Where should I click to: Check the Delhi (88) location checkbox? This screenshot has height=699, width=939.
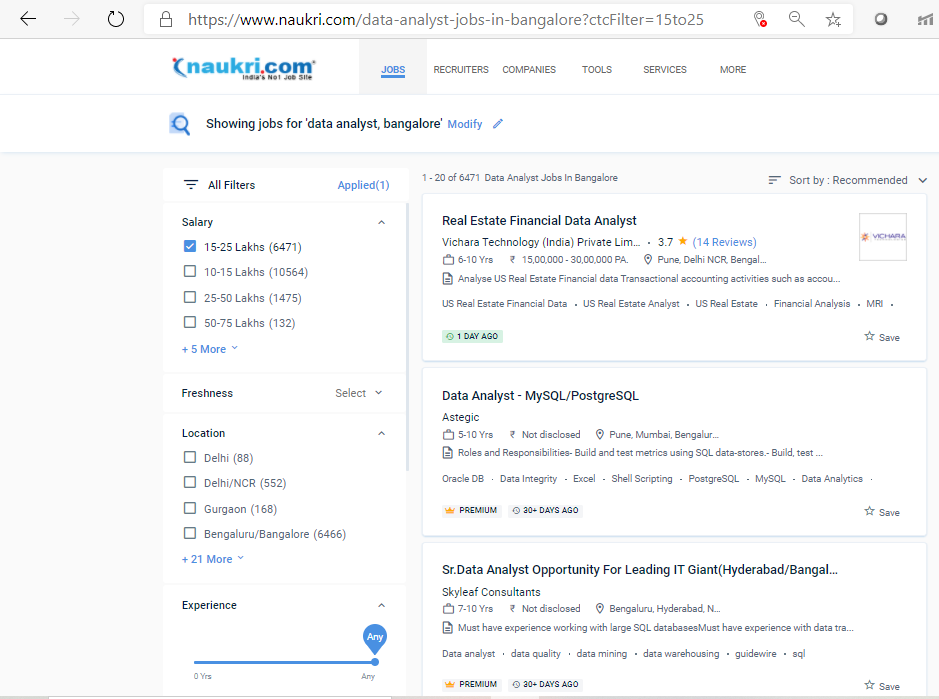[190, 457]
